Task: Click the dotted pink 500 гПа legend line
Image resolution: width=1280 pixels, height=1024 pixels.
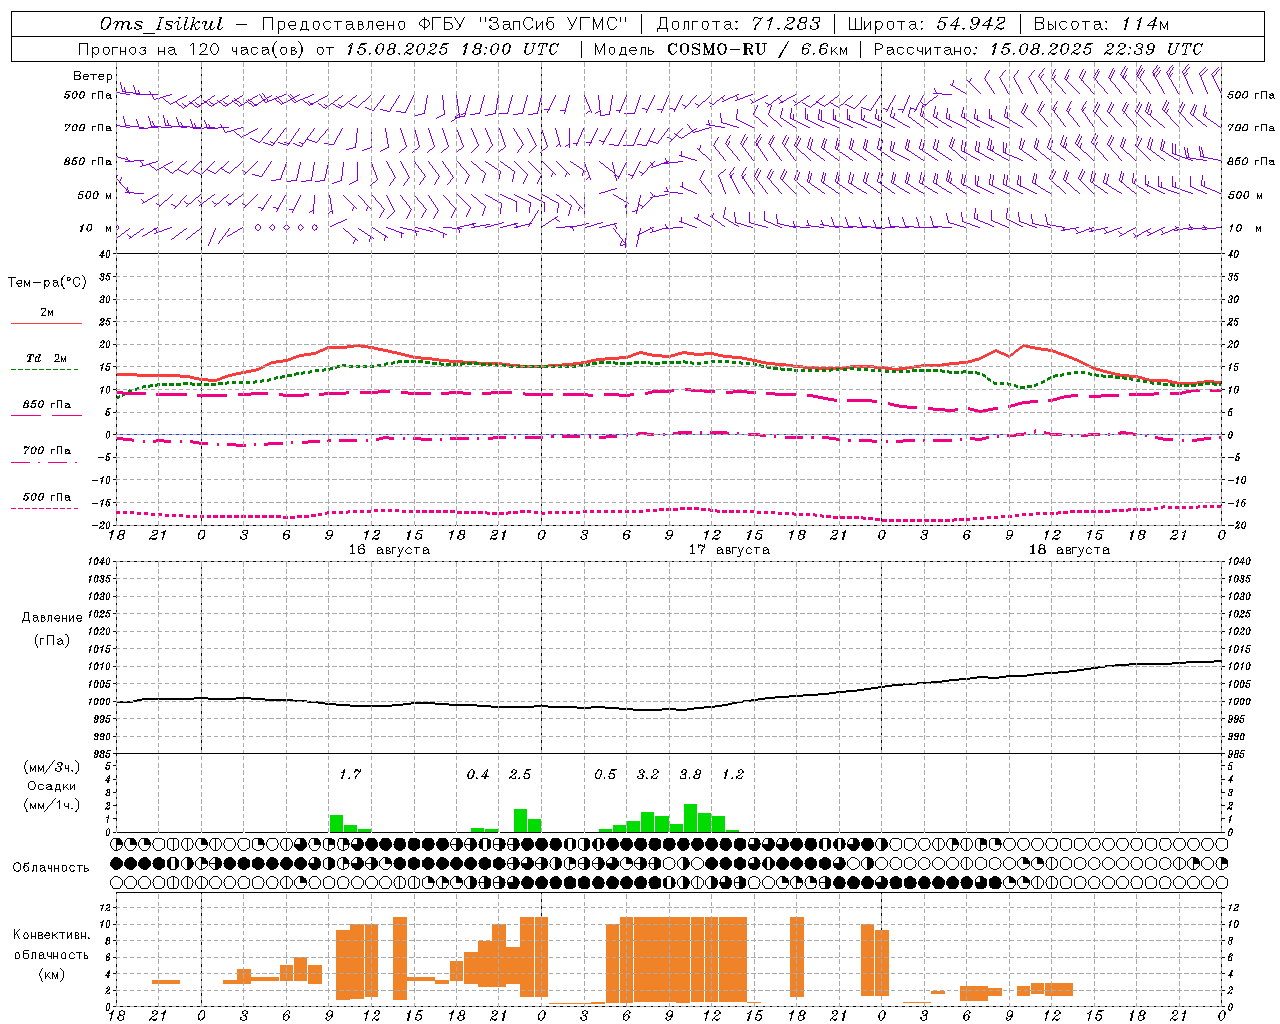Action: click(44, 508)
